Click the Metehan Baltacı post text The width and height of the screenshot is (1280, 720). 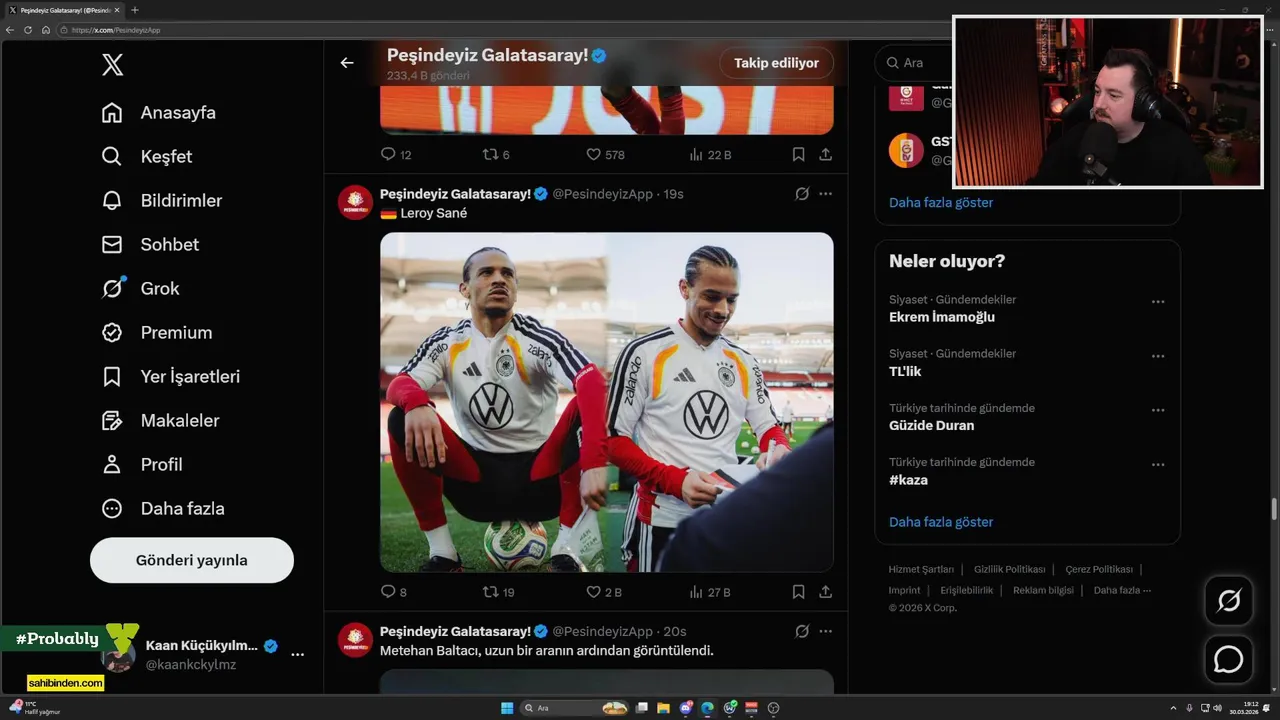(547, 651)
